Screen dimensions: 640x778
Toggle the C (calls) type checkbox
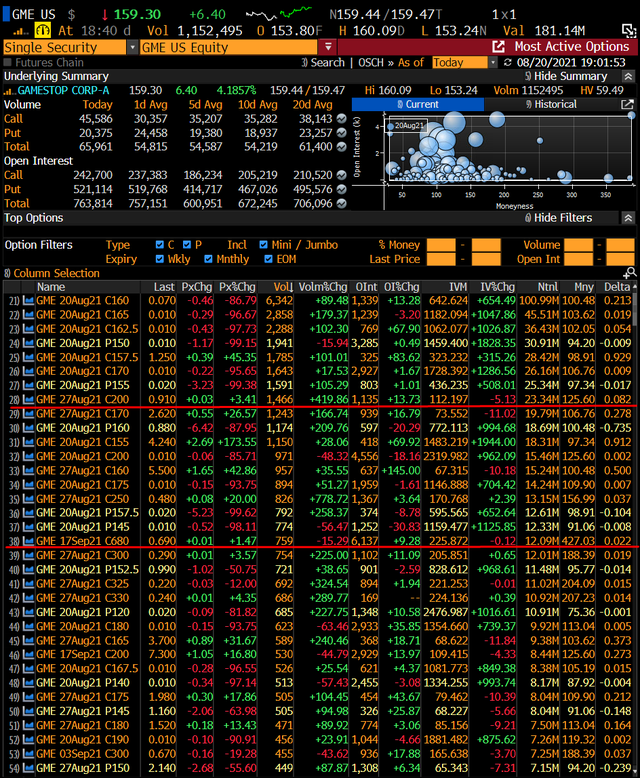click(x=160, y=245)
